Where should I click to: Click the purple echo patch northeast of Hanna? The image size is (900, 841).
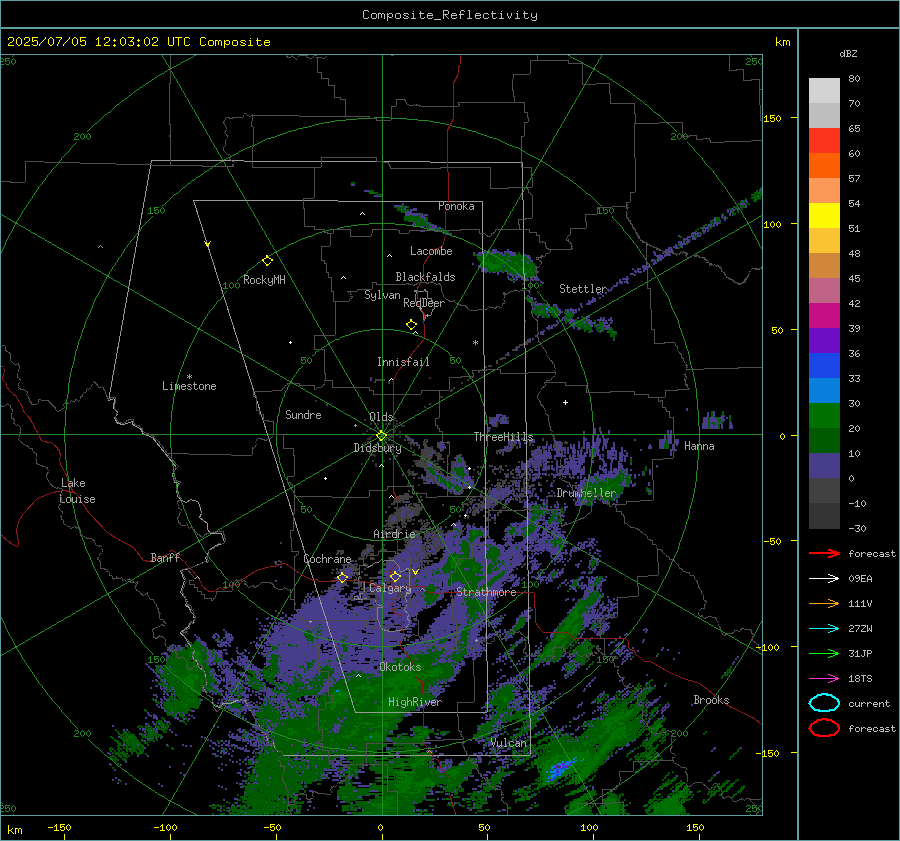click(716, 420)
